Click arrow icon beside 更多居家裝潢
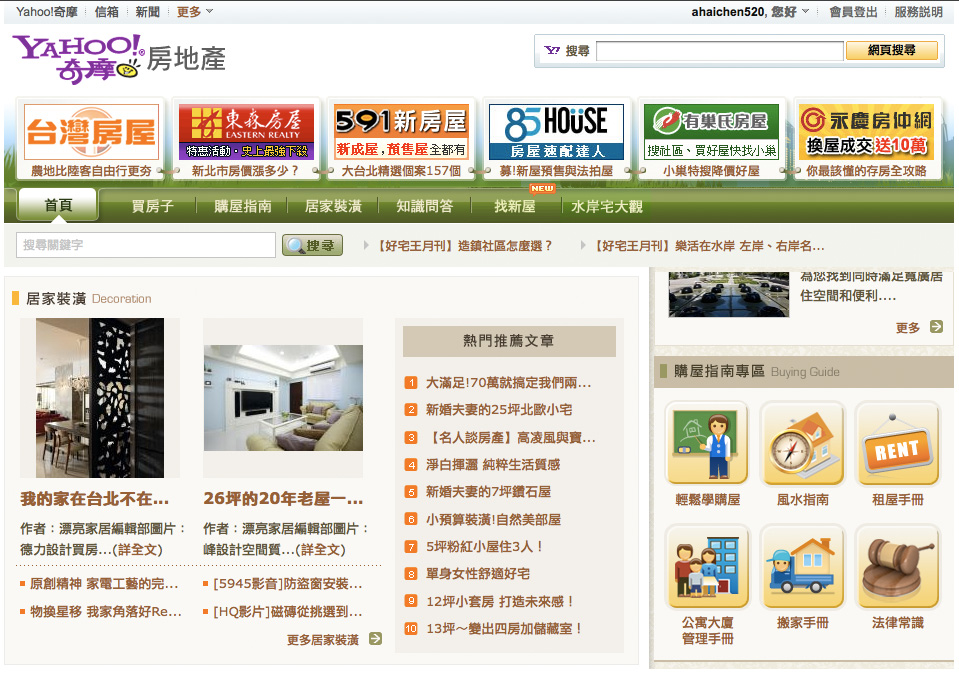This screenshot has width=959, height=675. coord(376,639)
